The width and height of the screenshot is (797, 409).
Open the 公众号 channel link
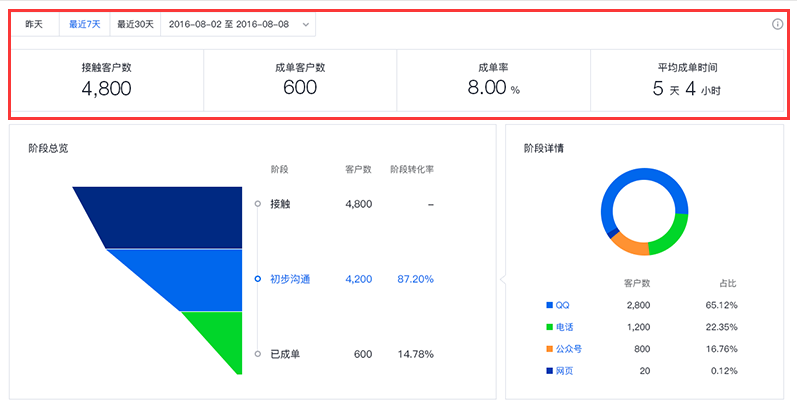[569, 349]
